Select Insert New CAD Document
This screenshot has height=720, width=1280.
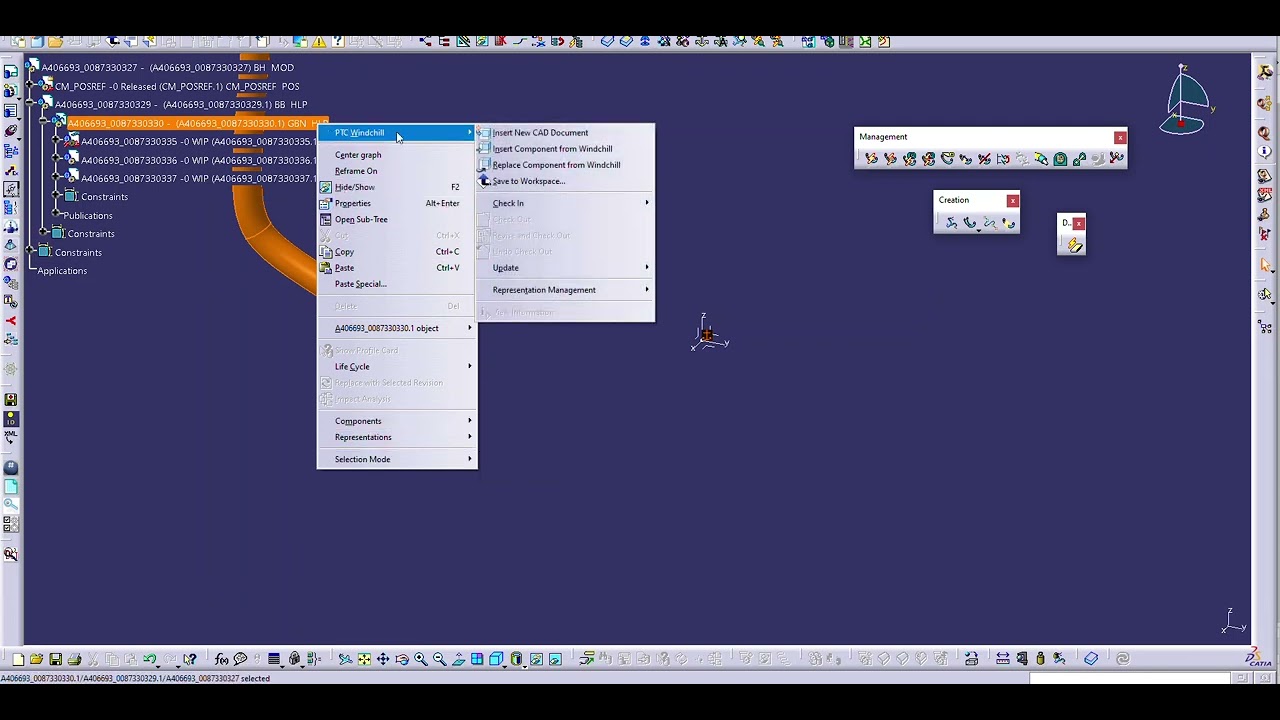(565, 133)
